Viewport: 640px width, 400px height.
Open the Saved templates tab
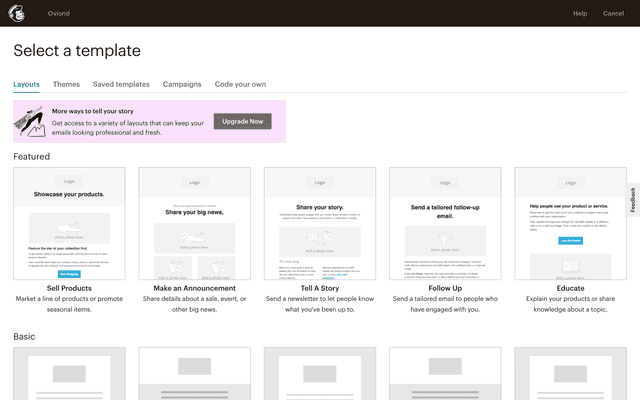point(121,84)
